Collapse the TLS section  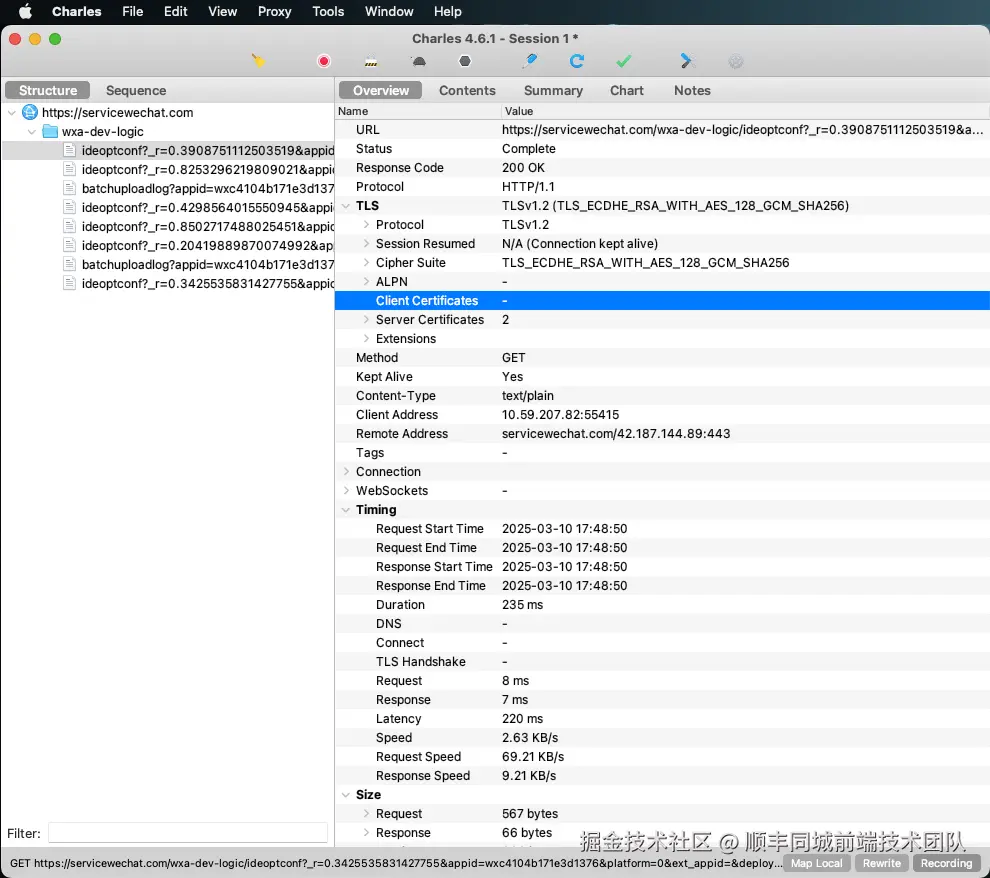pyautogui.click(x=345, y=206)
